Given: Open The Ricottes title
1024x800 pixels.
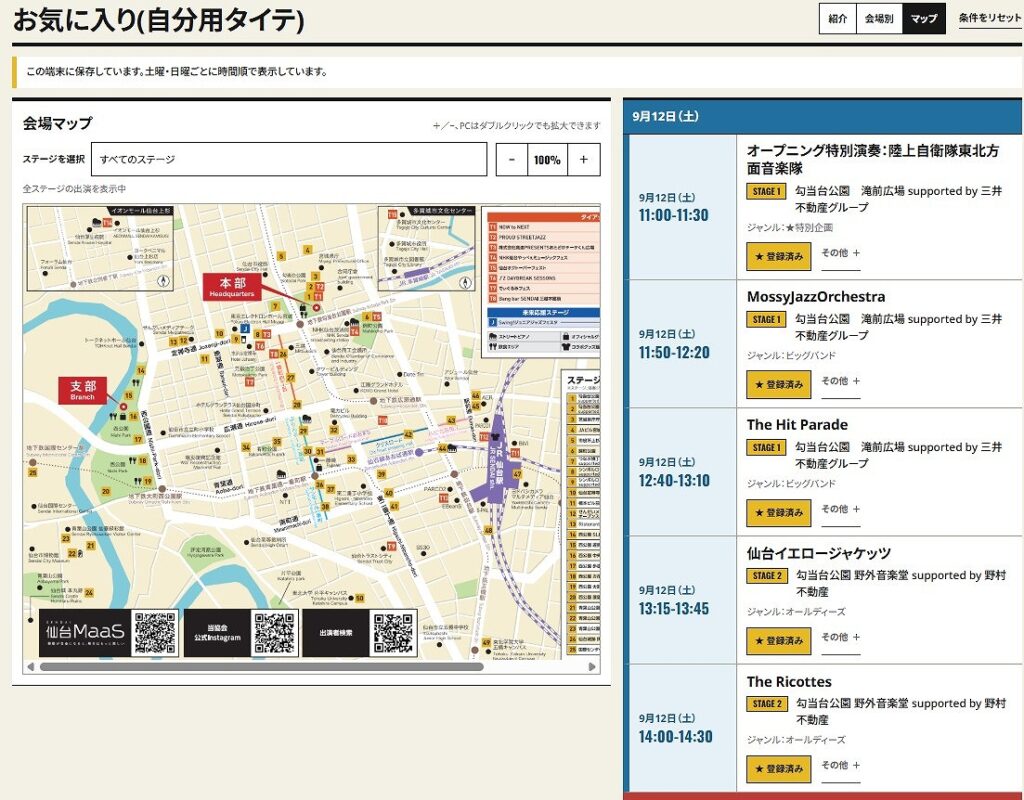Looking at the screenshot, I should [789, 681].
